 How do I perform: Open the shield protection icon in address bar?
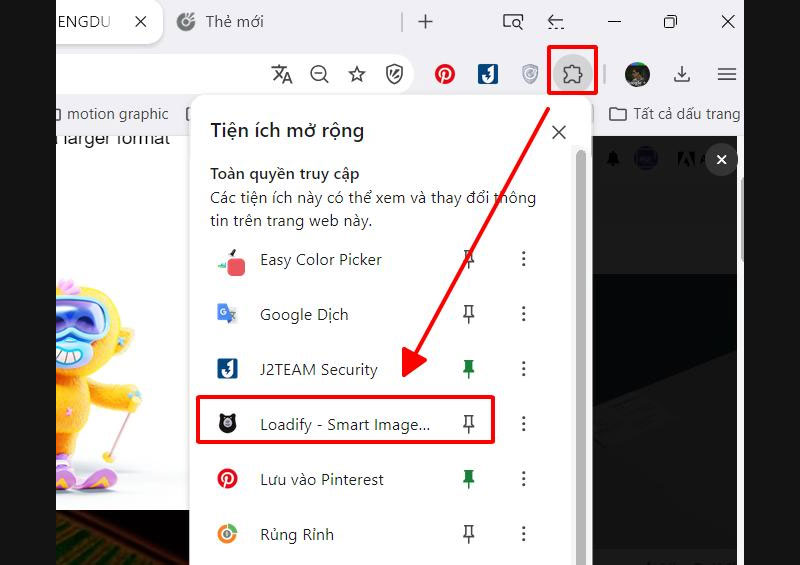394,75
